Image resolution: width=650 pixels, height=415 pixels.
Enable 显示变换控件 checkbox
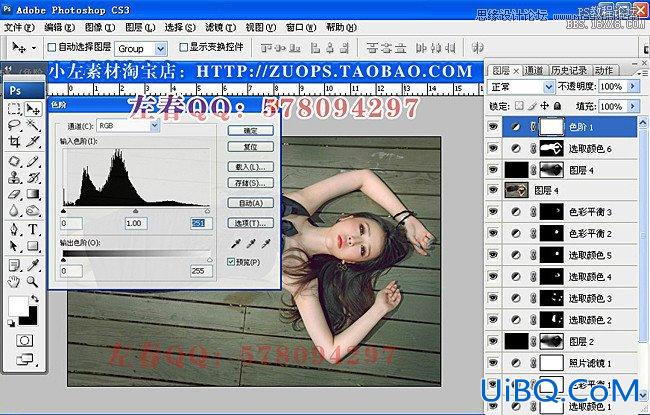pos(184,48)
